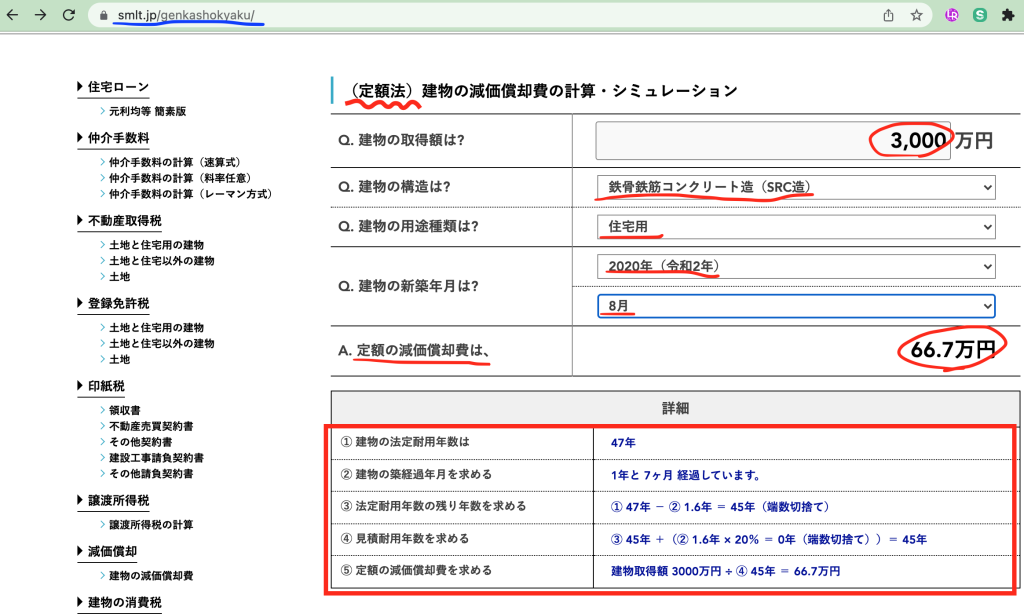Click the lock icon in the address bar

(x=101, y=16)
